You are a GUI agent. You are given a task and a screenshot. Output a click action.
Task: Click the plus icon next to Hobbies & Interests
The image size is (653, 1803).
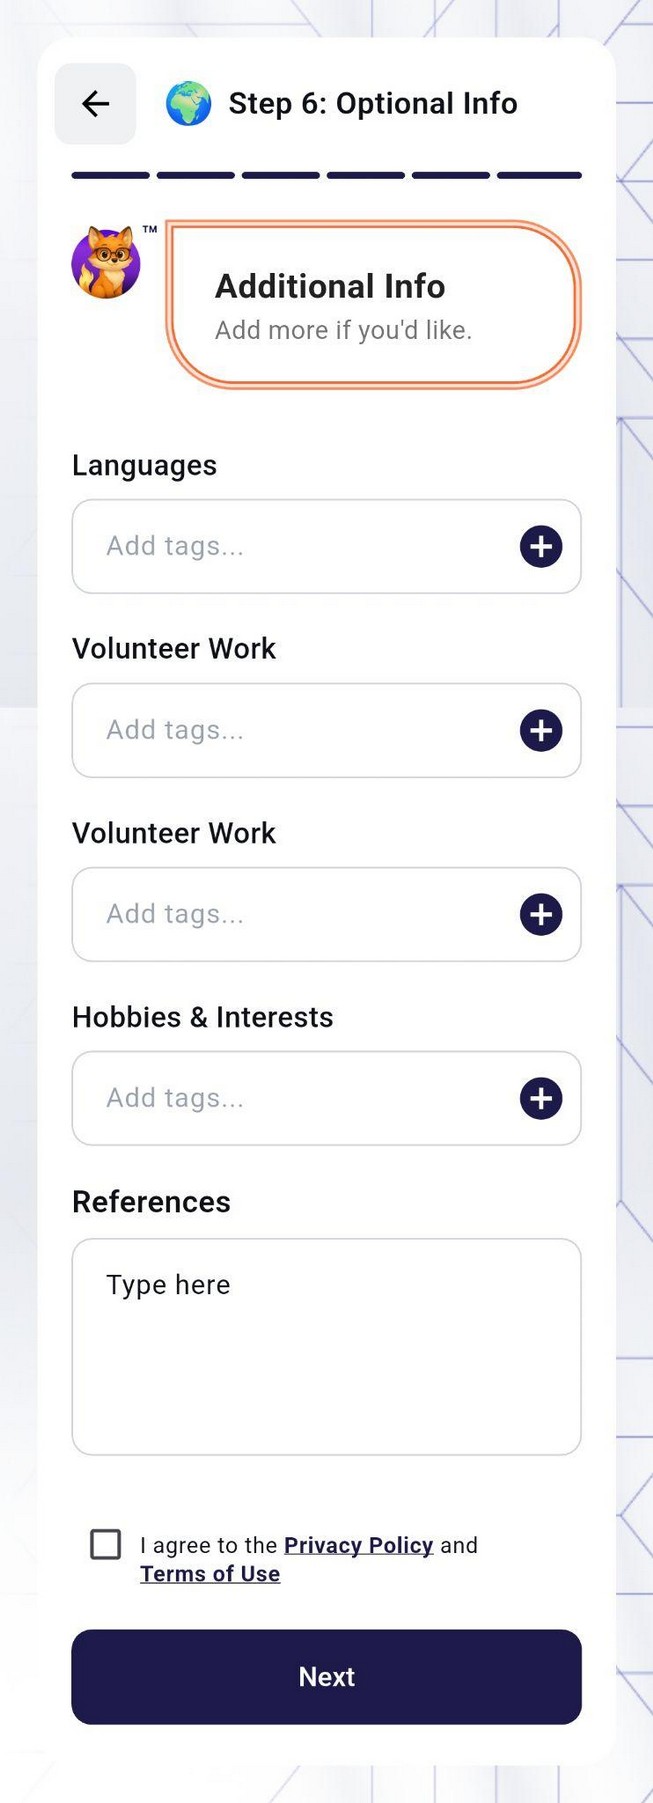click(540, 1098)
